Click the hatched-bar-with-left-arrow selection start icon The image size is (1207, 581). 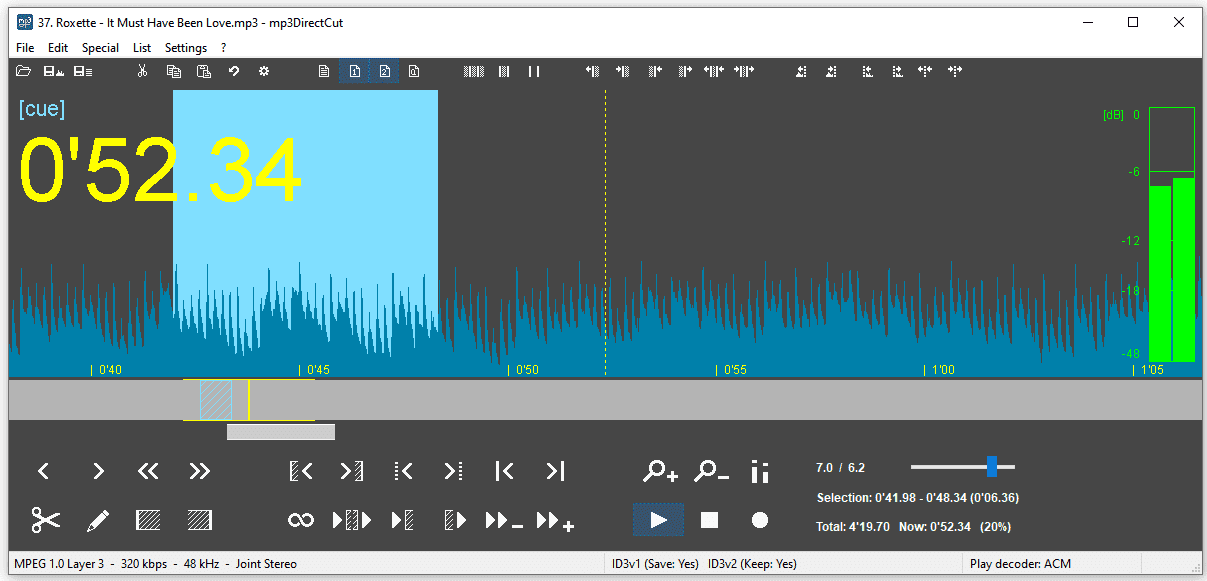[301, 471]
